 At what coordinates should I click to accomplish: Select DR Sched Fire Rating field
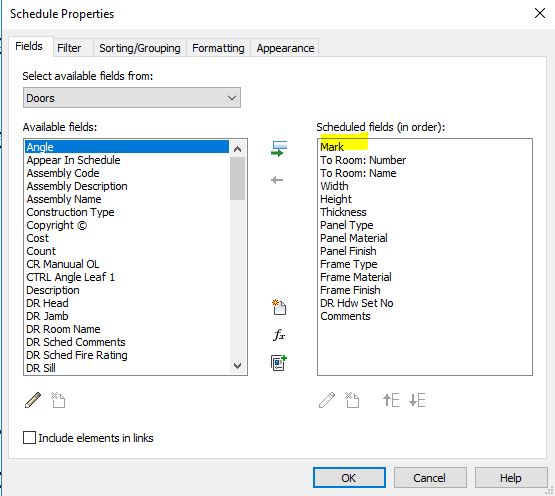(127, 355)
